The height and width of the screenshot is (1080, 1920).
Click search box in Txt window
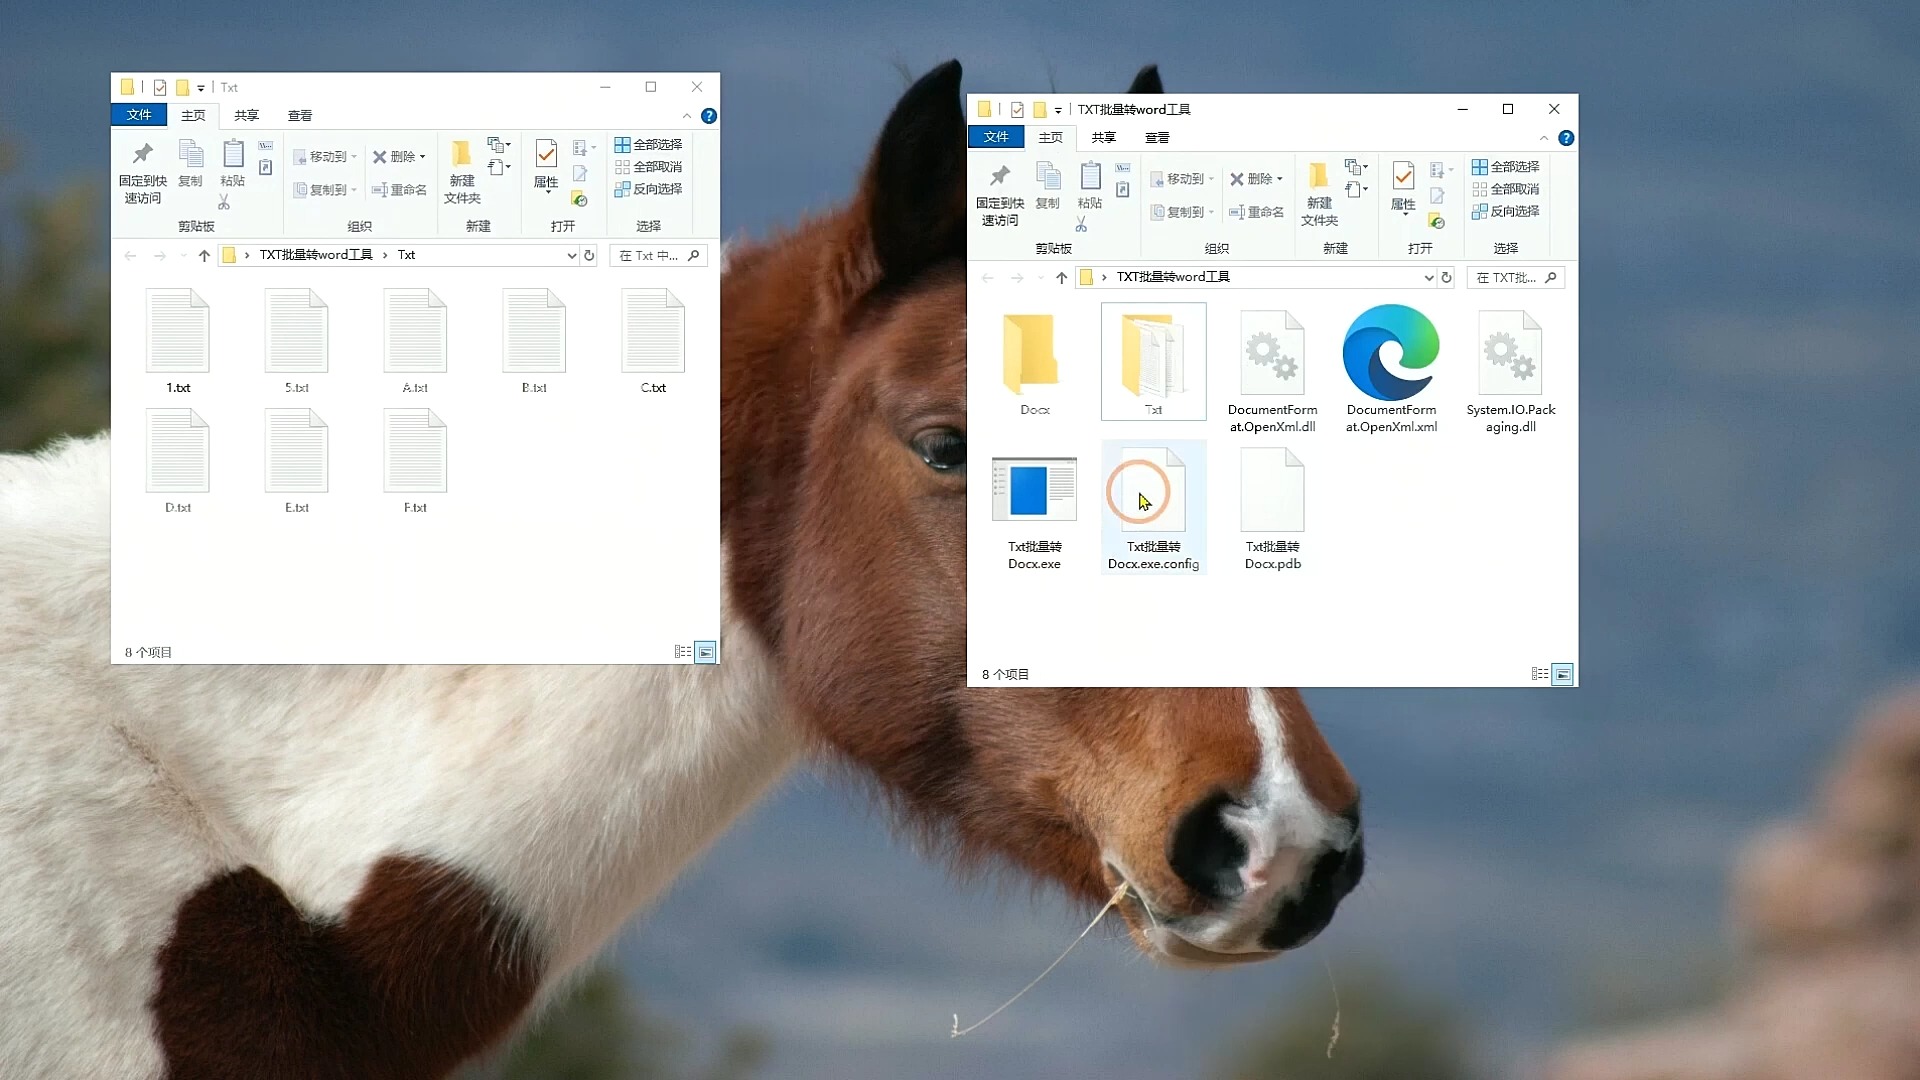(x=659, y=256)
